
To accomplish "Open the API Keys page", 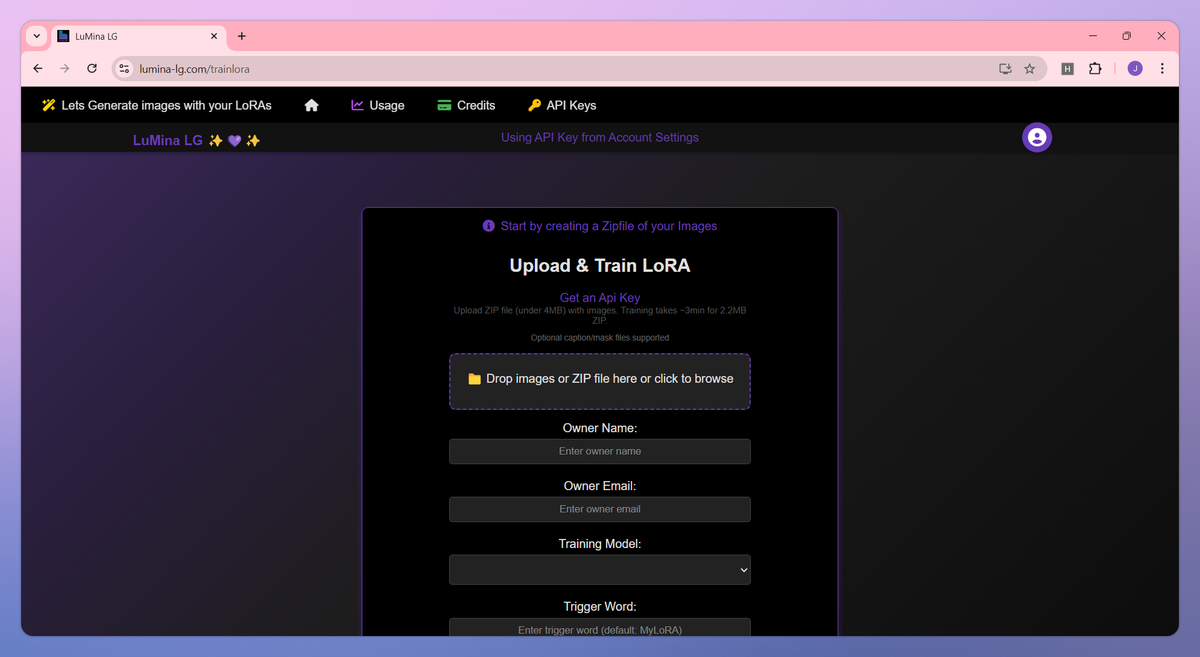I will (x=562, y=105).
